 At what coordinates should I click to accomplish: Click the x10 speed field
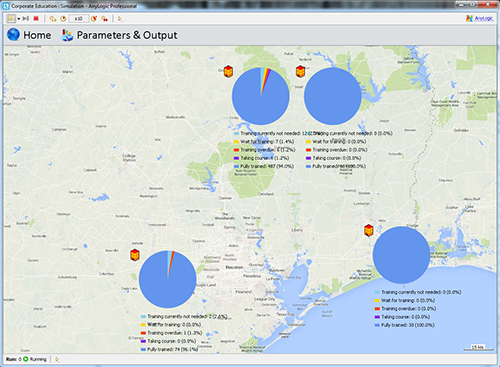click(79, 19)
